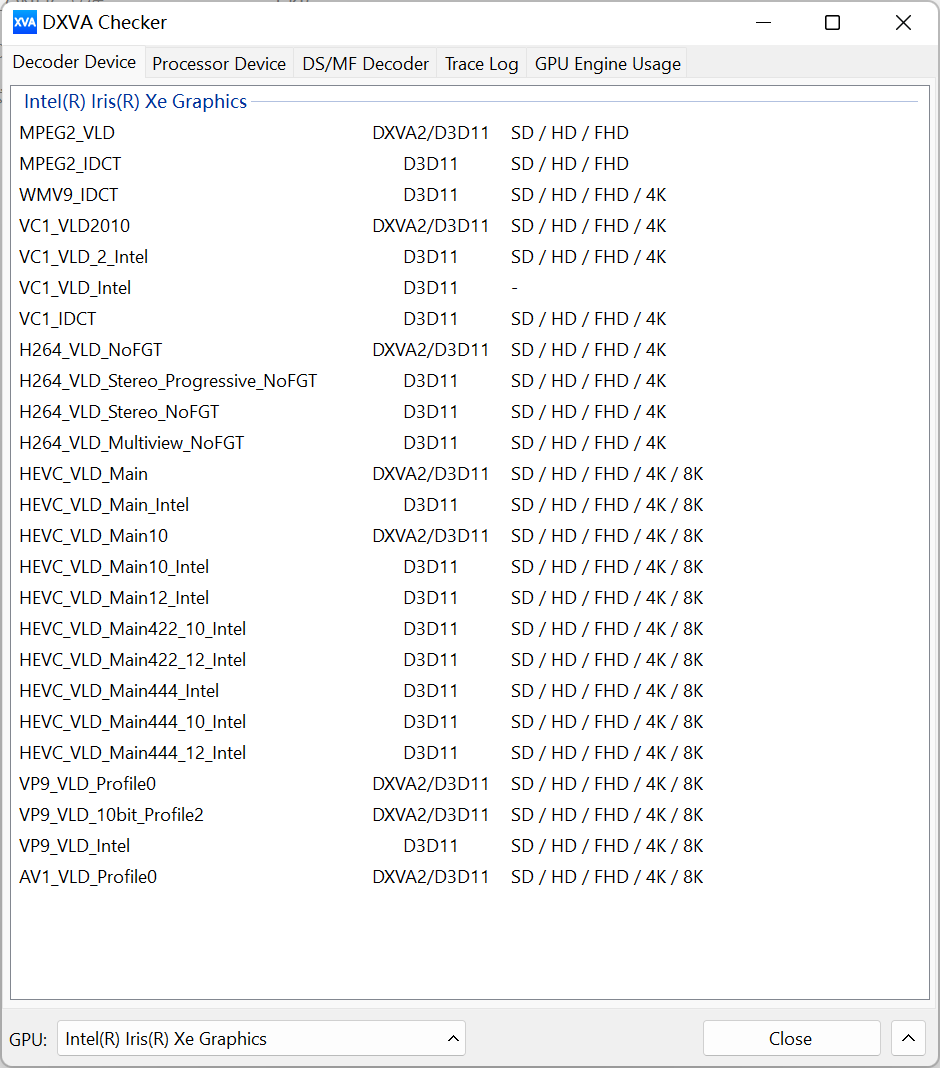
Task: Click the up-arrow expand button beside Close
Action: [x=908, y=1038]
